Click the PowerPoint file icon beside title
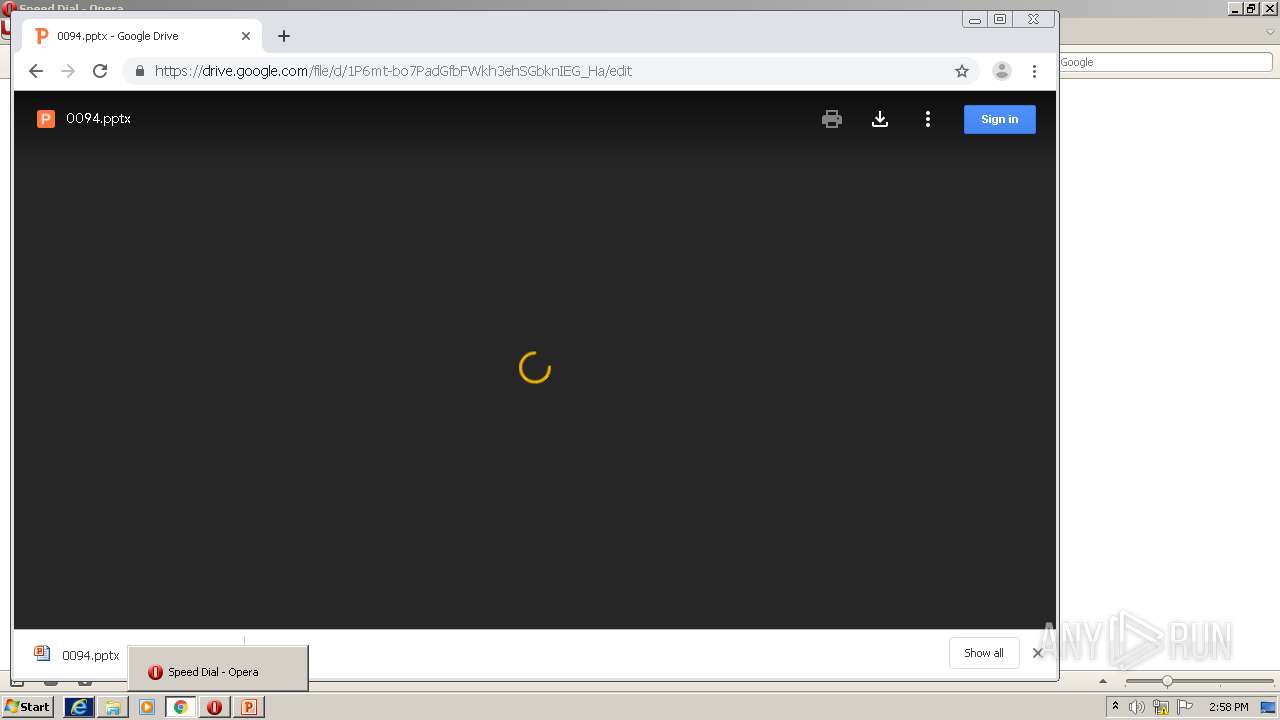This screenshot has height=720, width=1280. click(45, 119)
